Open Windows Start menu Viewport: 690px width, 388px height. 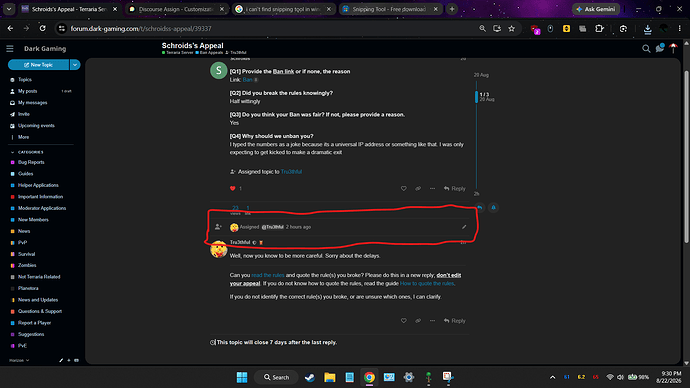point(242,377)
